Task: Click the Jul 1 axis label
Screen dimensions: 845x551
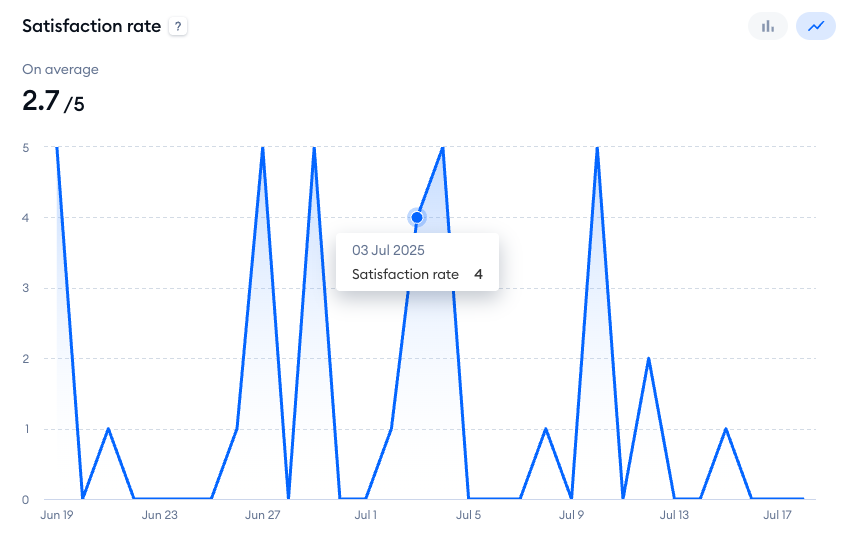Action: point(365,515)
